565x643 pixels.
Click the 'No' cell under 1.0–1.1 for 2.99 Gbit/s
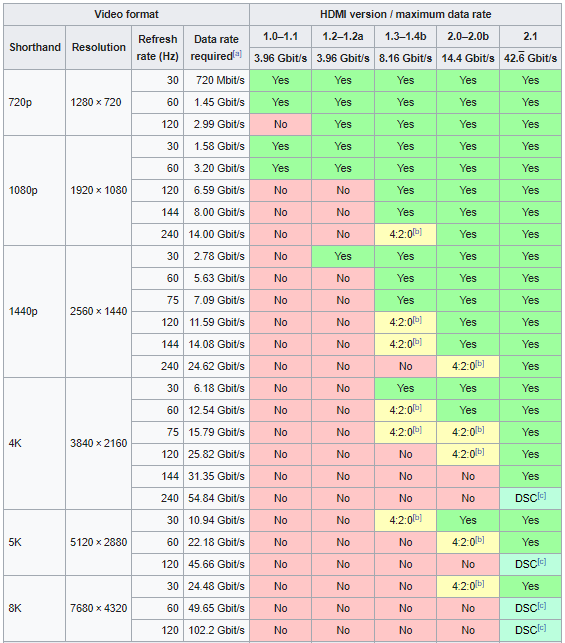[x=280, y=124]
